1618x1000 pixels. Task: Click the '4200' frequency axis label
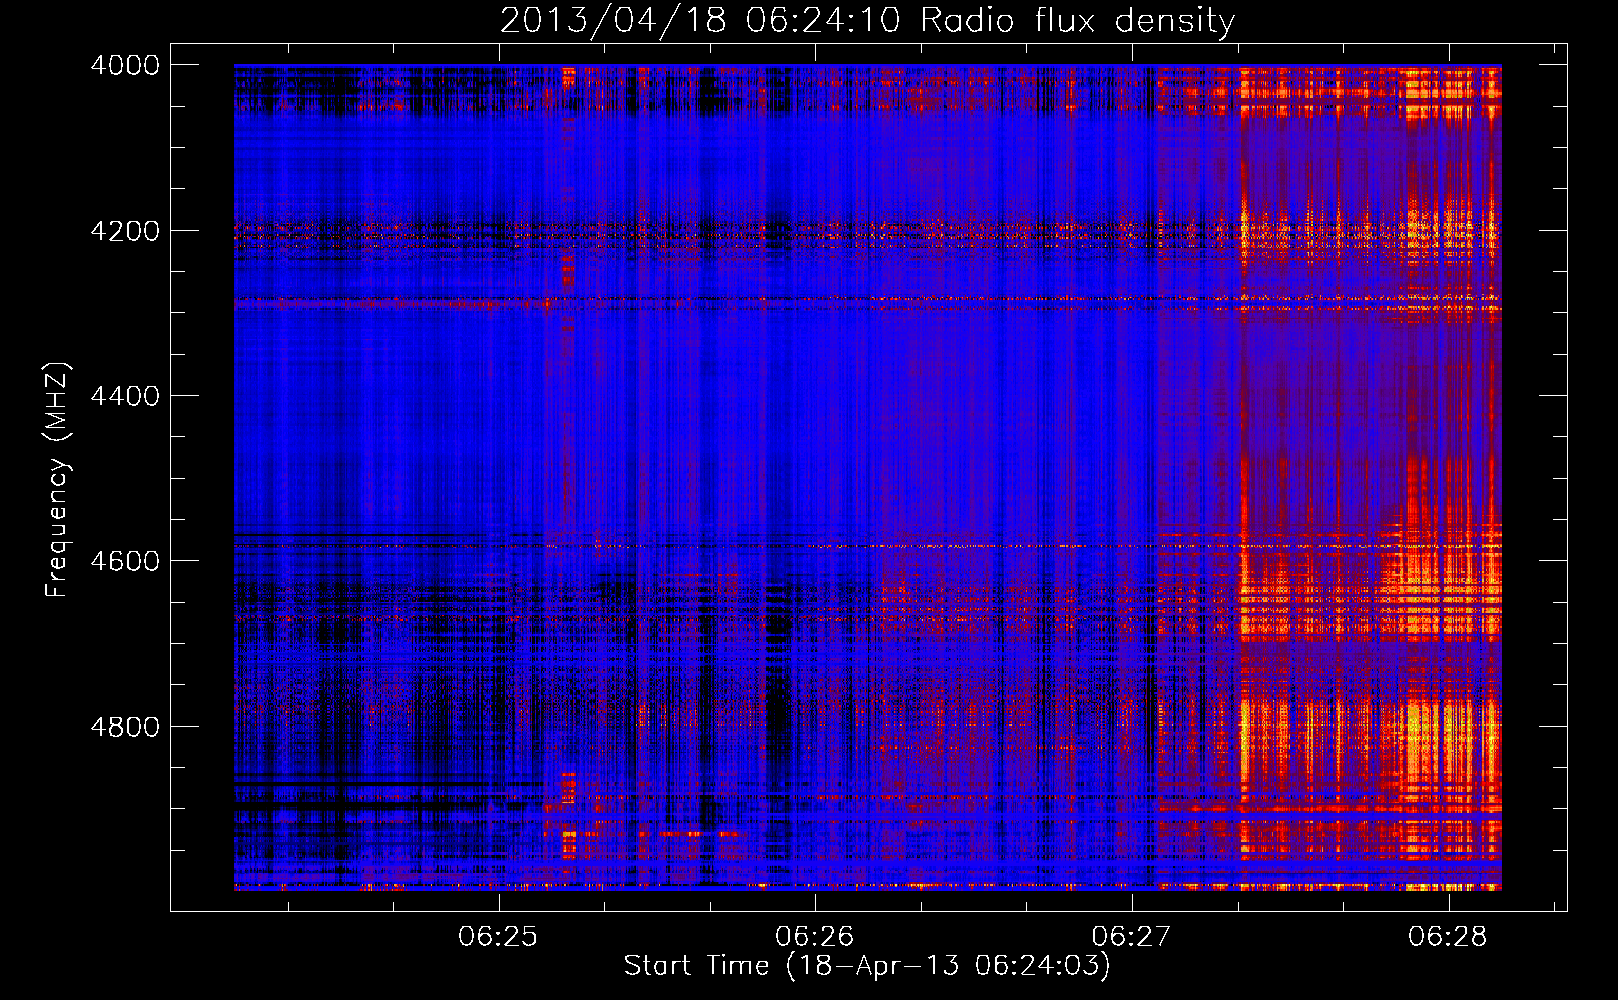click(125, 230)
